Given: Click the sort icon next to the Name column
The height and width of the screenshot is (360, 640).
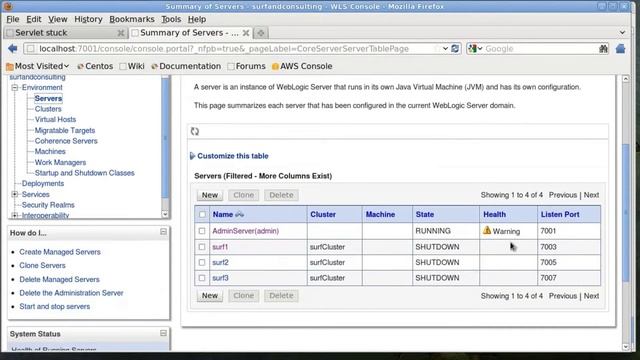Looking at the screenshot, I should coord(240,214).
